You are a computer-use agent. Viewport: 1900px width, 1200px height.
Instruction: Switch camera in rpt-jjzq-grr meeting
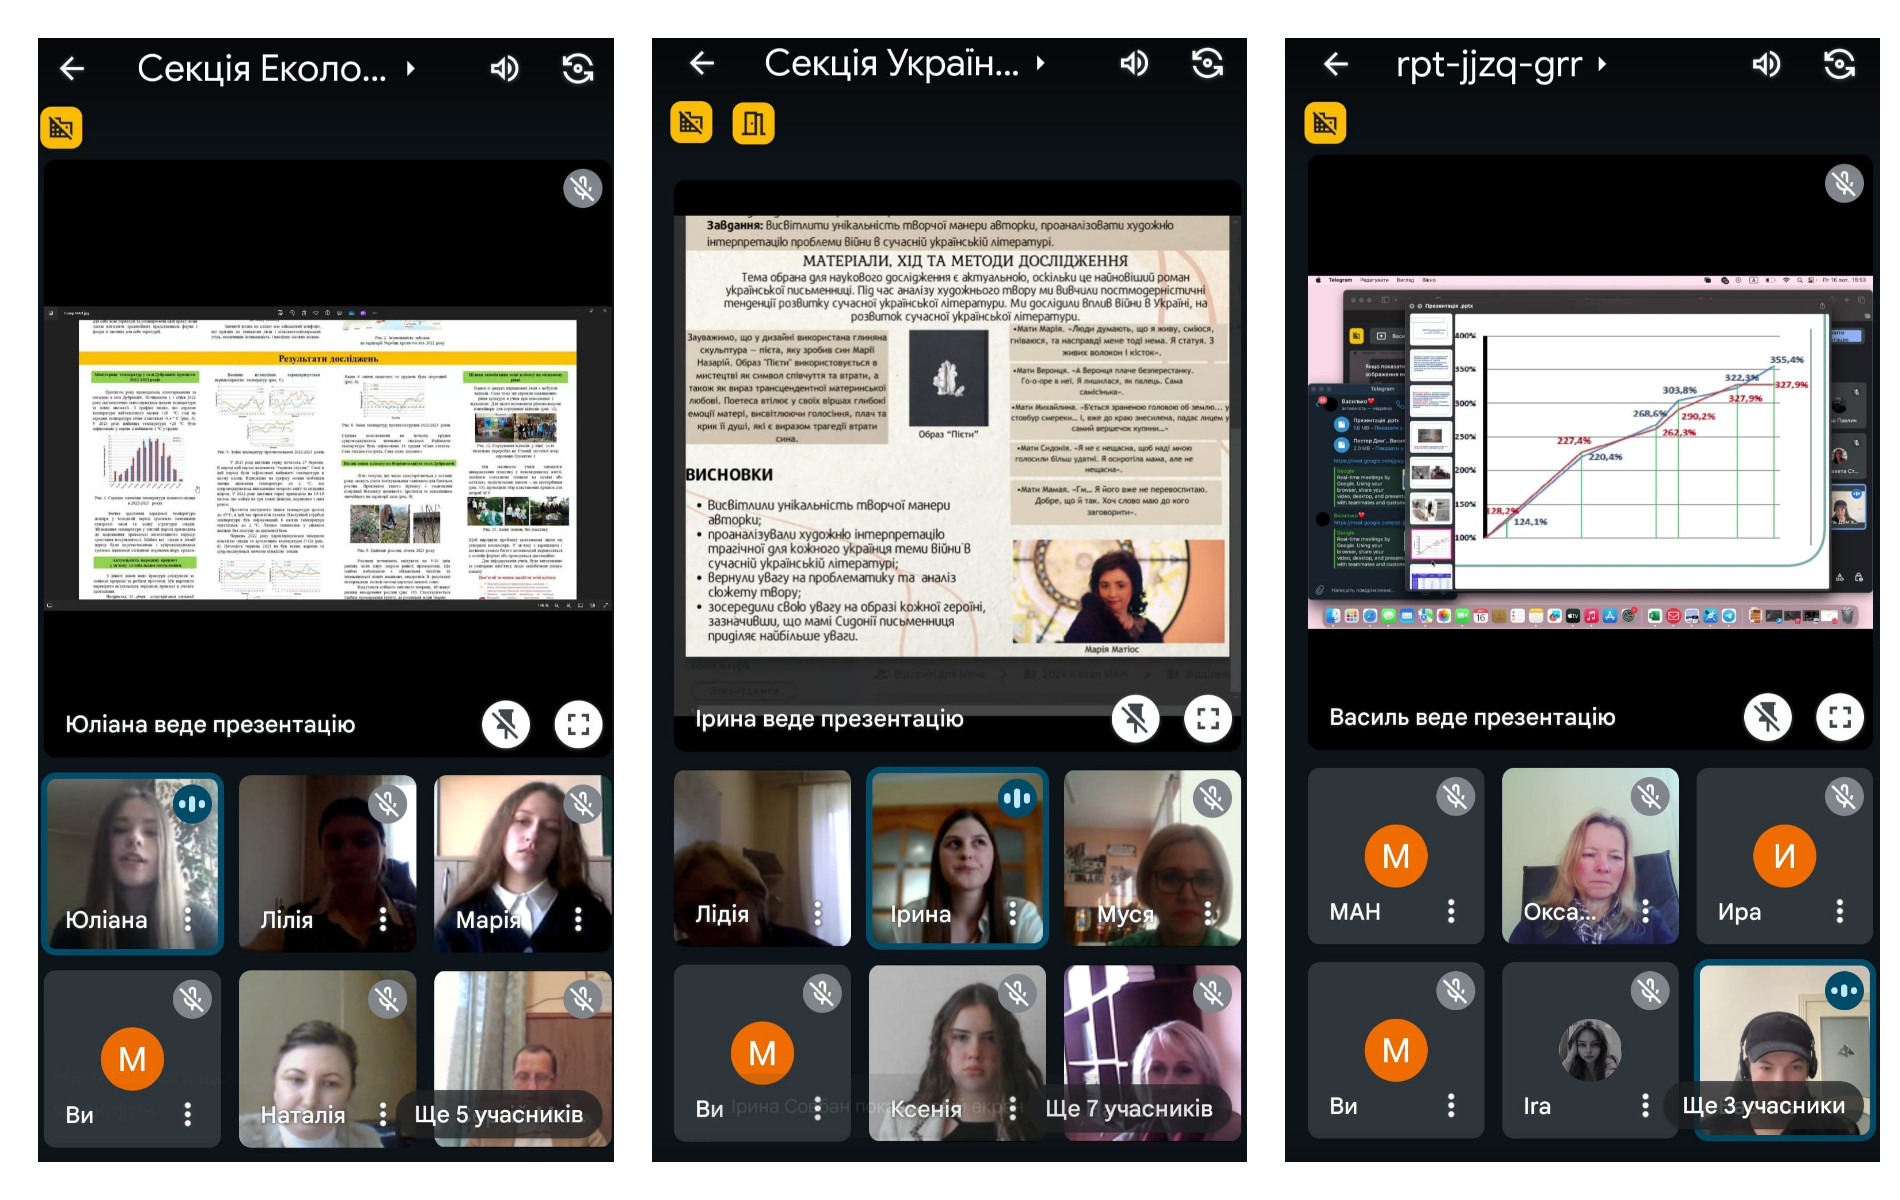click(x=1840, y=65)
